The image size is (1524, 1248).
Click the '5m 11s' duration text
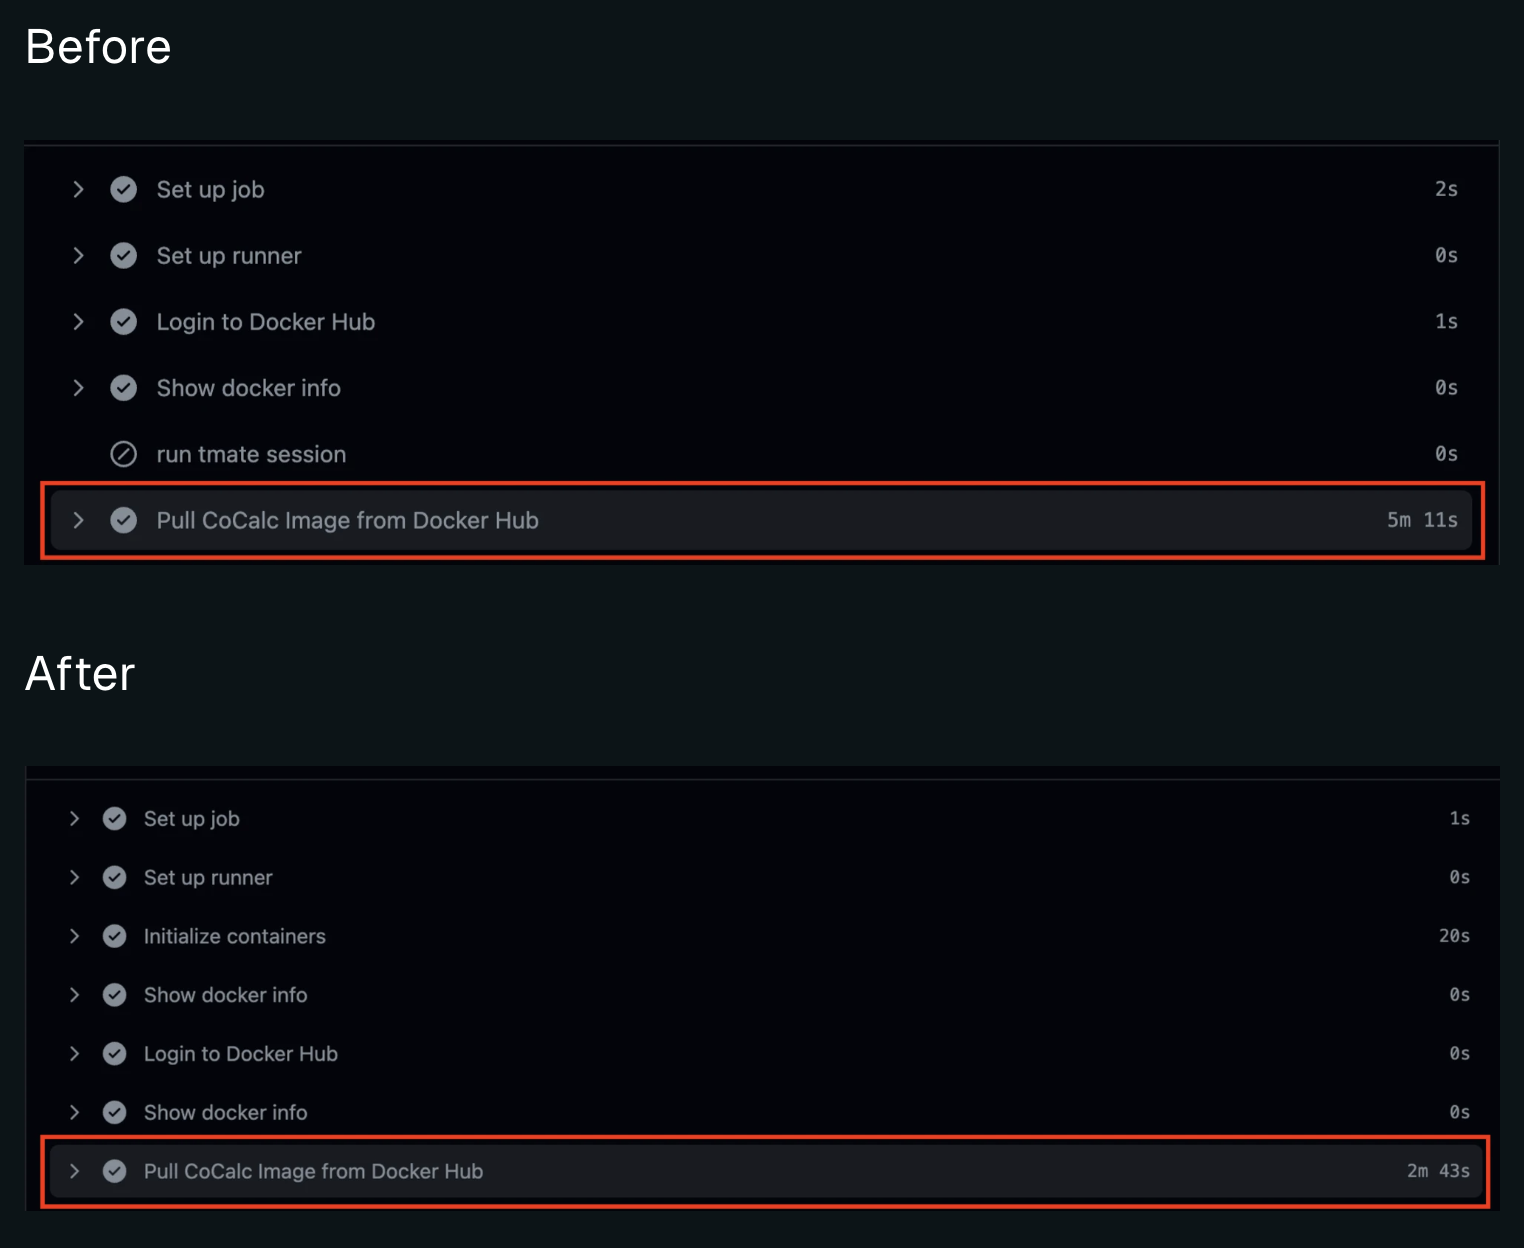coord(1422,520)
